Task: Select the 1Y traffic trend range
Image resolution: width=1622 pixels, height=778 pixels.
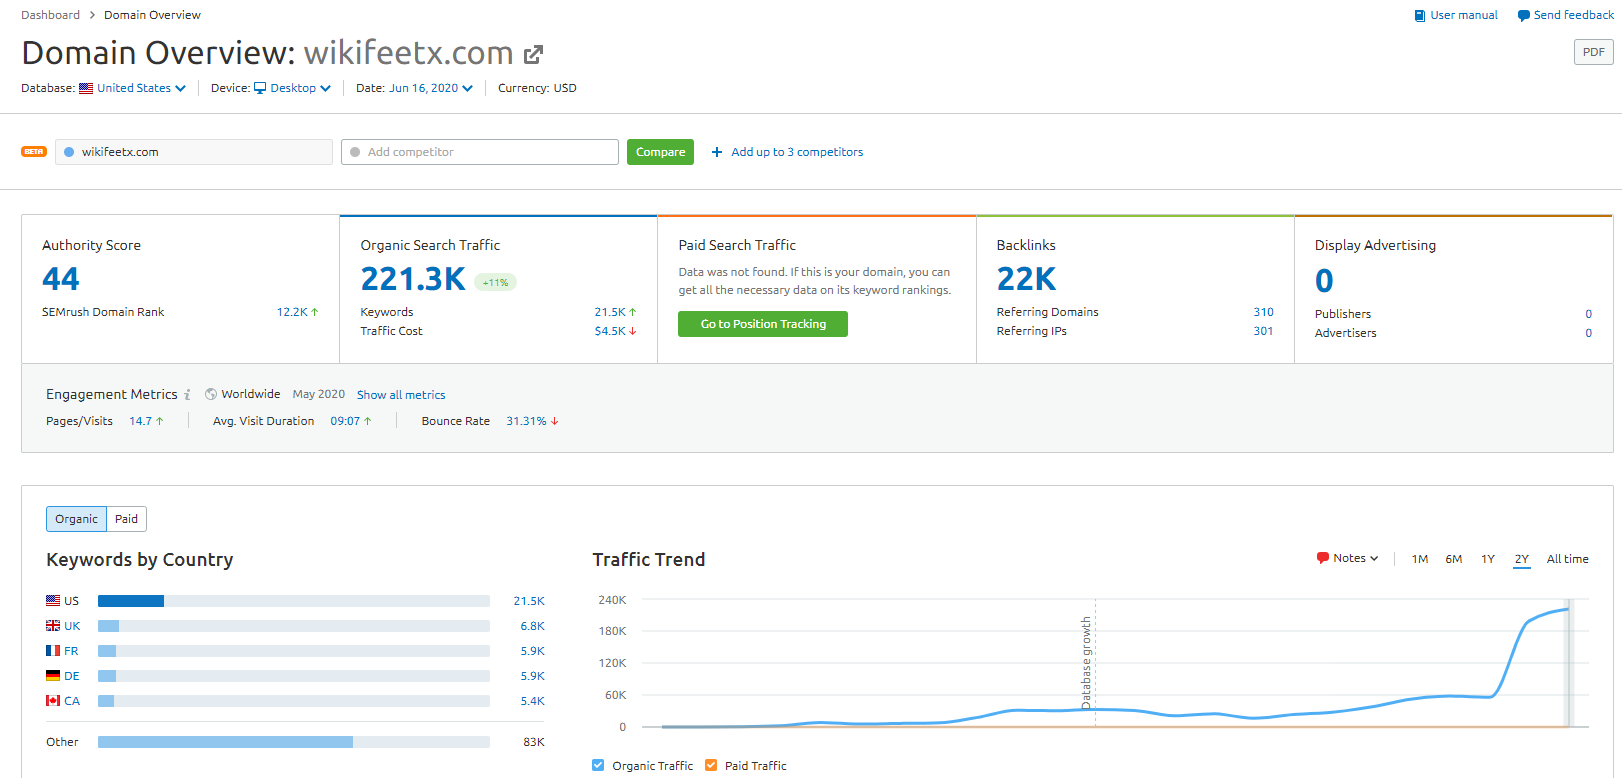Action: [x=1488, y=559]
